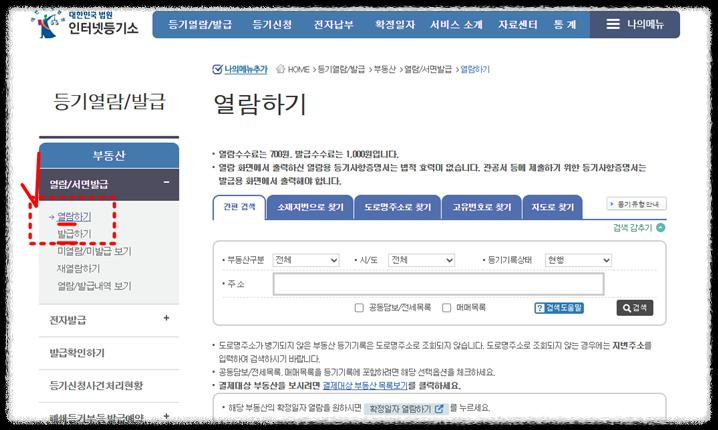This screenshot has width=718, height=430.
Task: Click 검색 감추기 text
Action: pyautogui.click(x=632, y=228)
